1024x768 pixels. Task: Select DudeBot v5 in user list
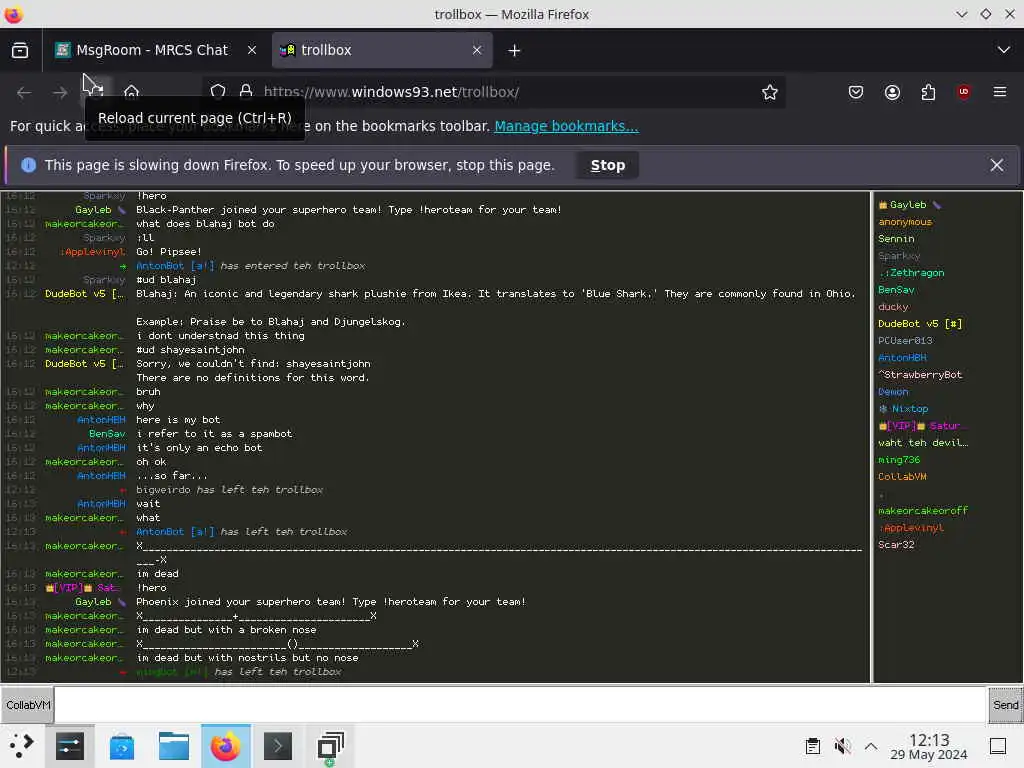pos(920,324)
